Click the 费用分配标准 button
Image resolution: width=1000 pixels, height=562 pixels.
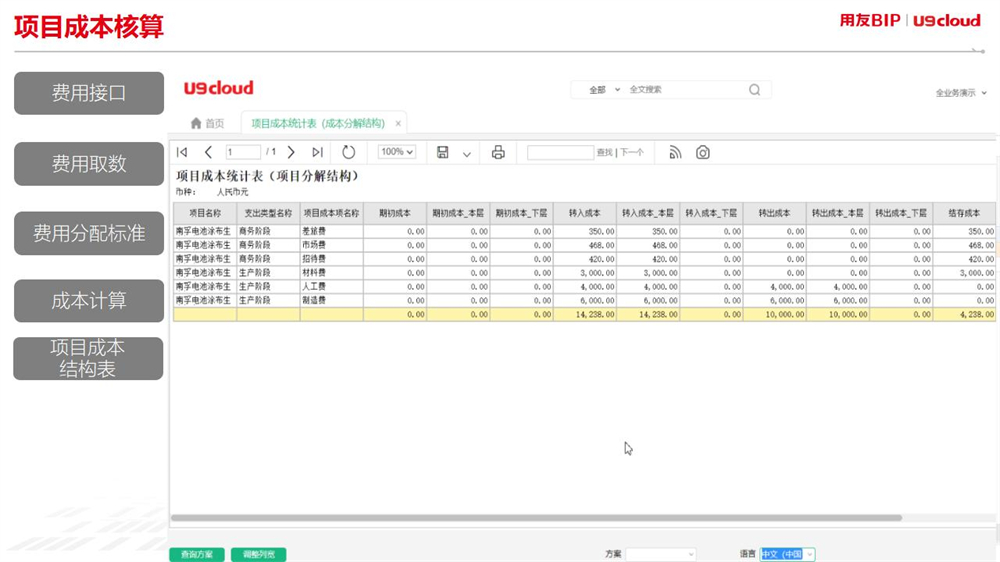coord(89,233)
